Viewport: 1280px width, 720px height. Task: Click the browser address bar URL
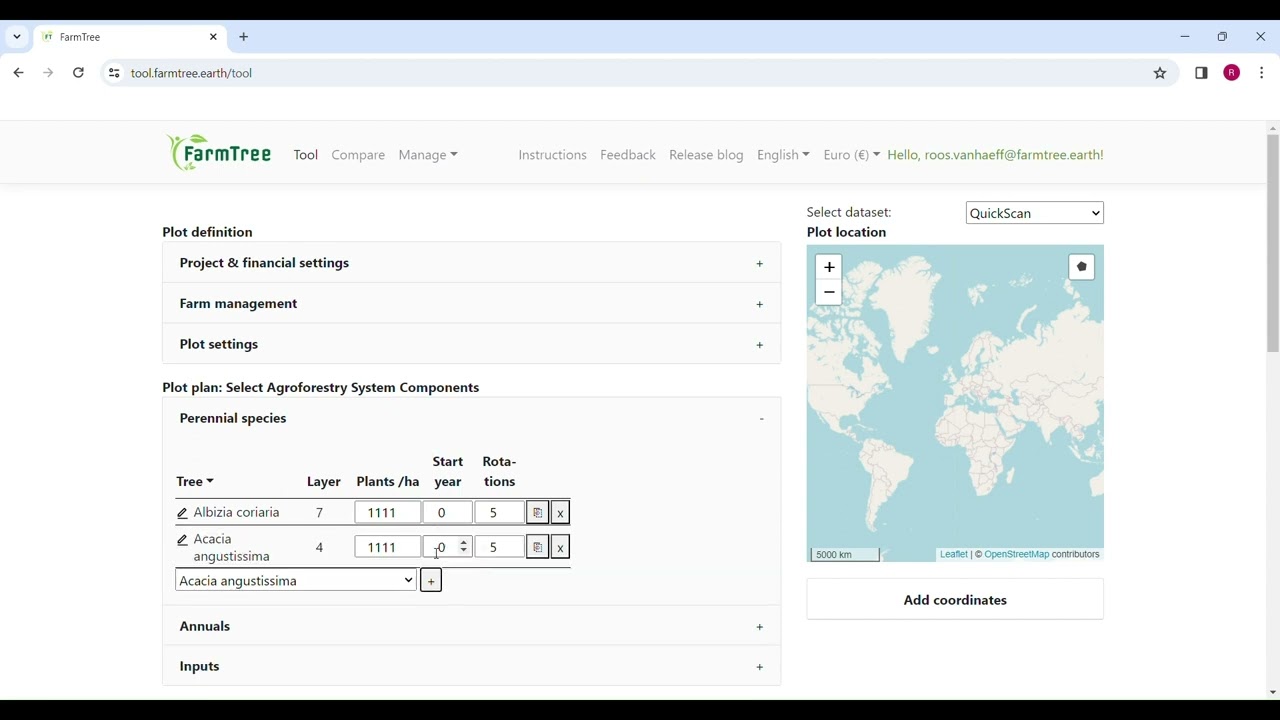(x=191, y=73)
